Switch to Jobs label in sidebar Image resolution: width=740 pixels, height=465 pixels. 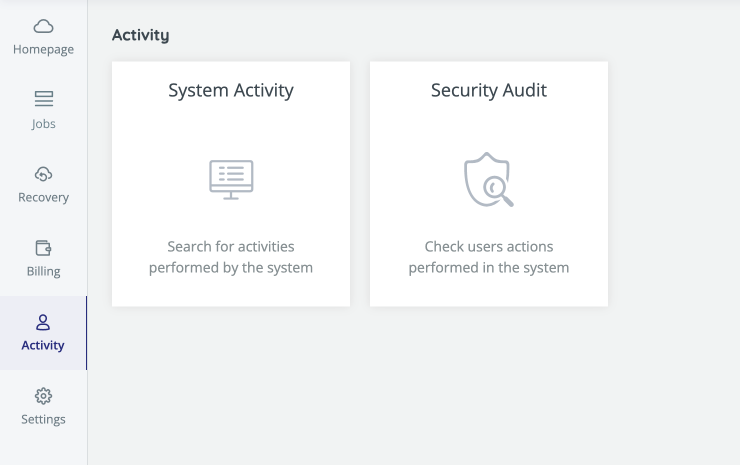(43, 124)
